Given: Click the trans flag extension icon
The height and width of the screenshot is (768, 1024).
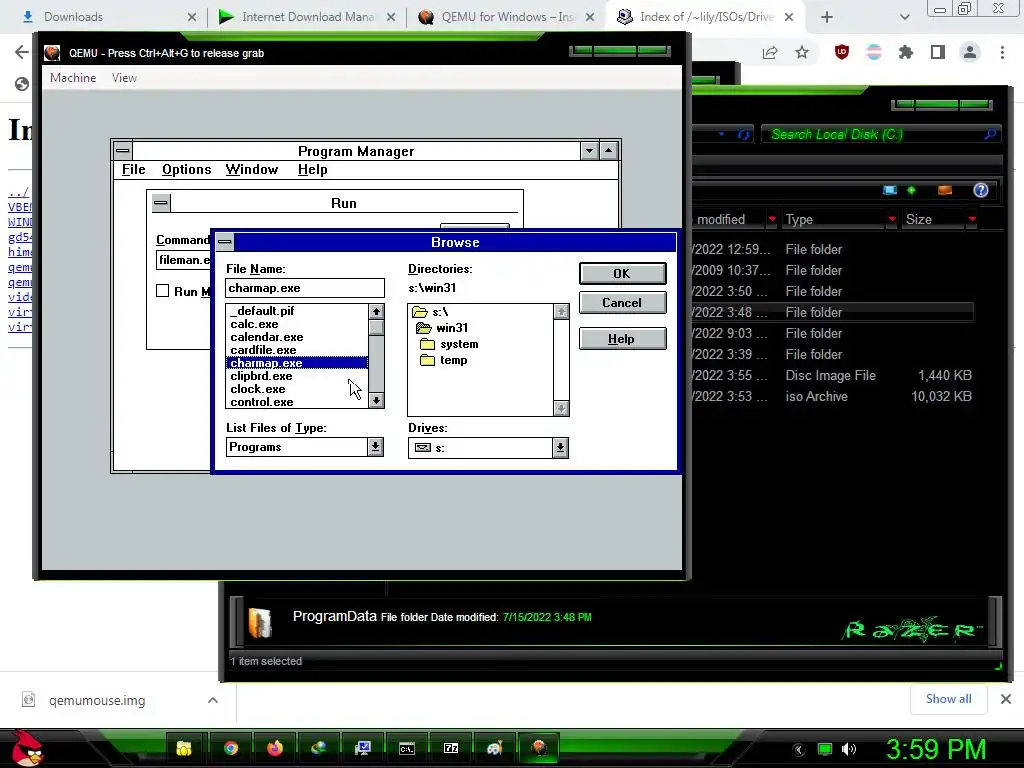Looking at the screenshot, I should coord(874,52).
